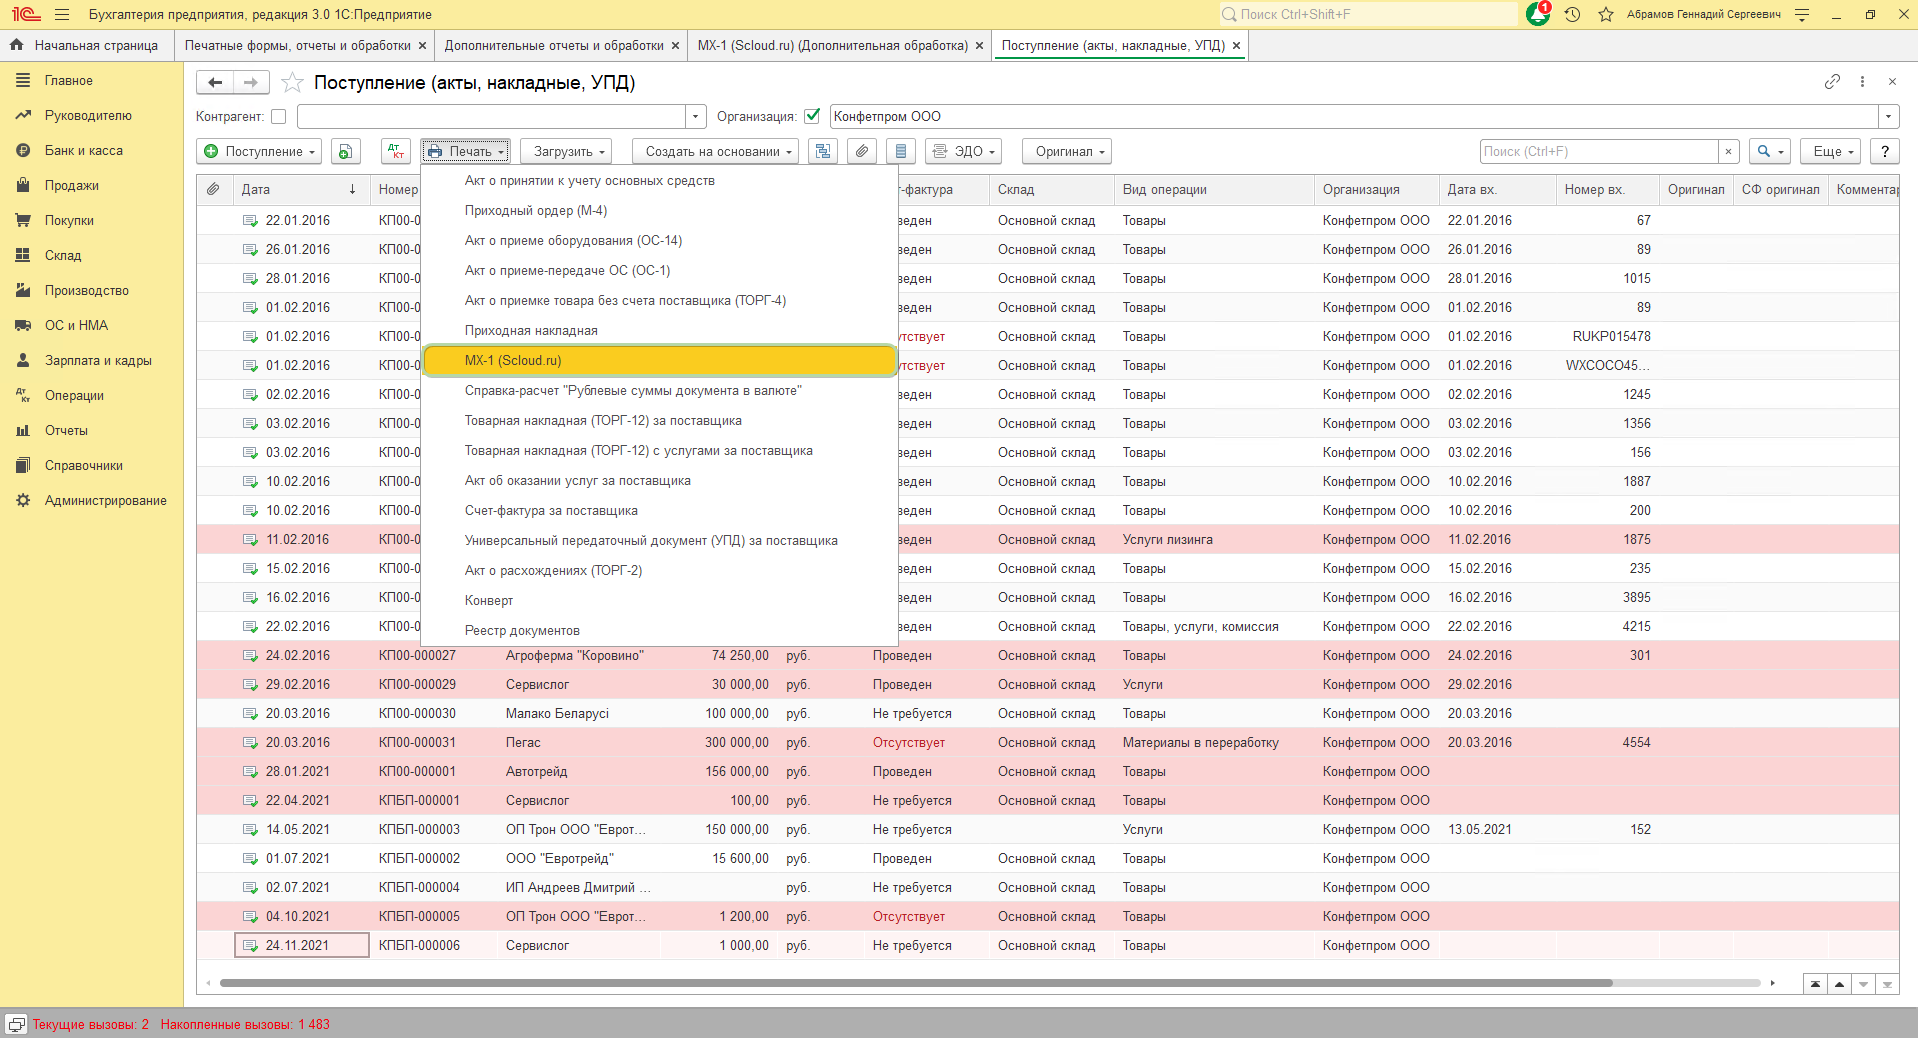The width and height of the screenshot is (1918, 1038).
Task: Switch to Начальная страница tab
Action: [x=86, y=46]
